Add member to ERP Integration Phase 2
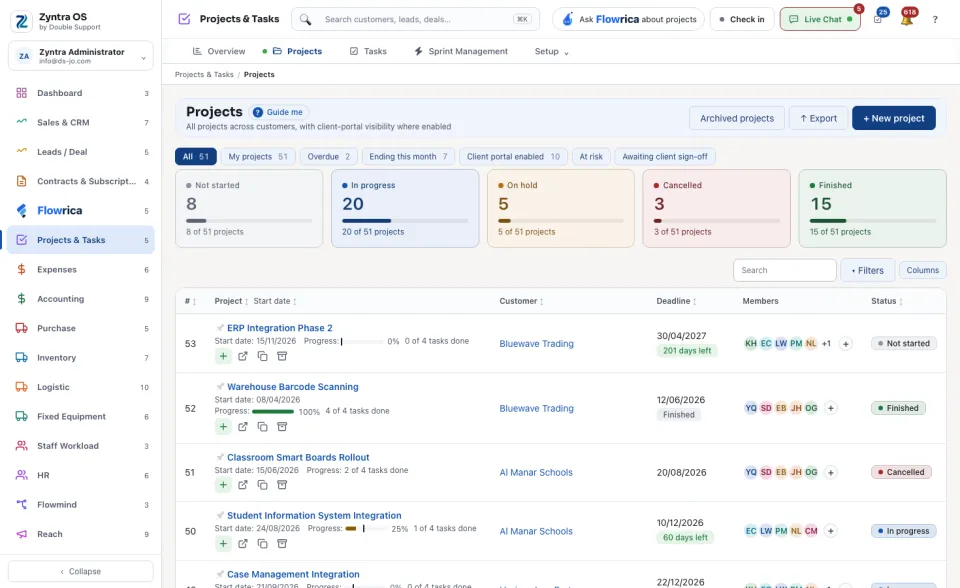Image resolution: width=960 pixels, height=588 pixels. (x=846, y=344)
